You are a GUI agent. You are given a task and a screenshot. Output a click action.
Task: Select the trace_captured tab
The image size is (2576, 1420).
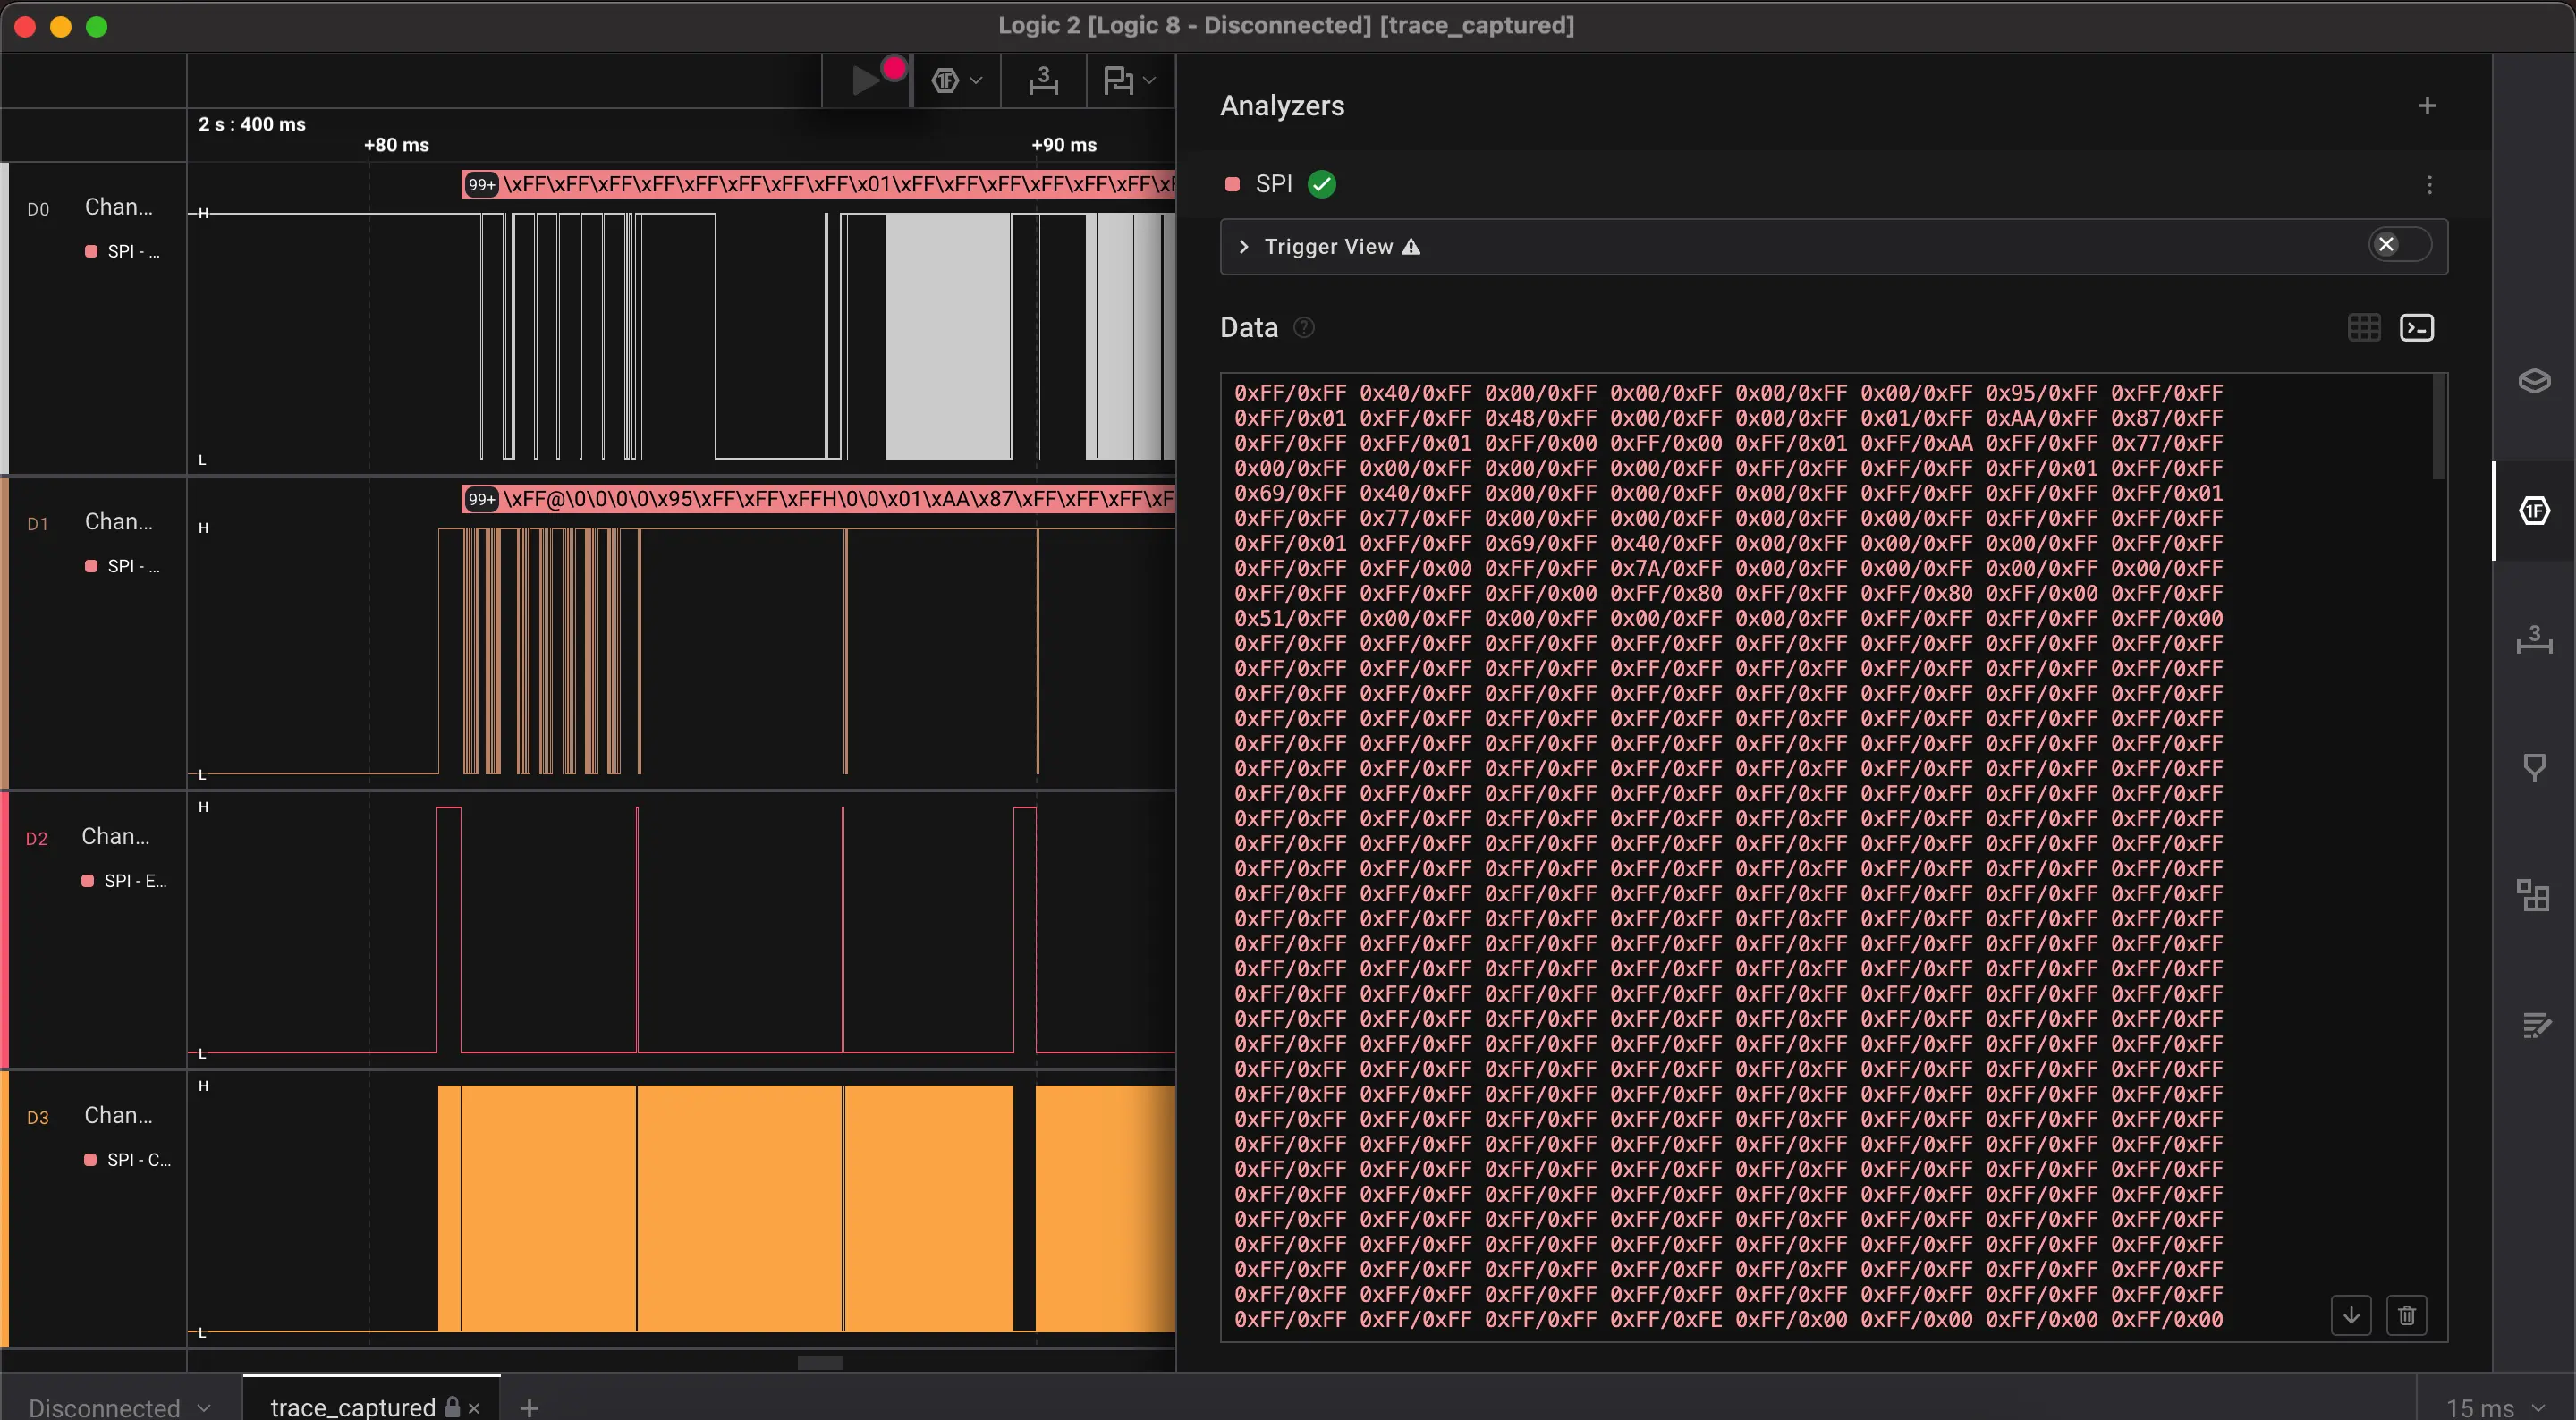click(352, 1406)
